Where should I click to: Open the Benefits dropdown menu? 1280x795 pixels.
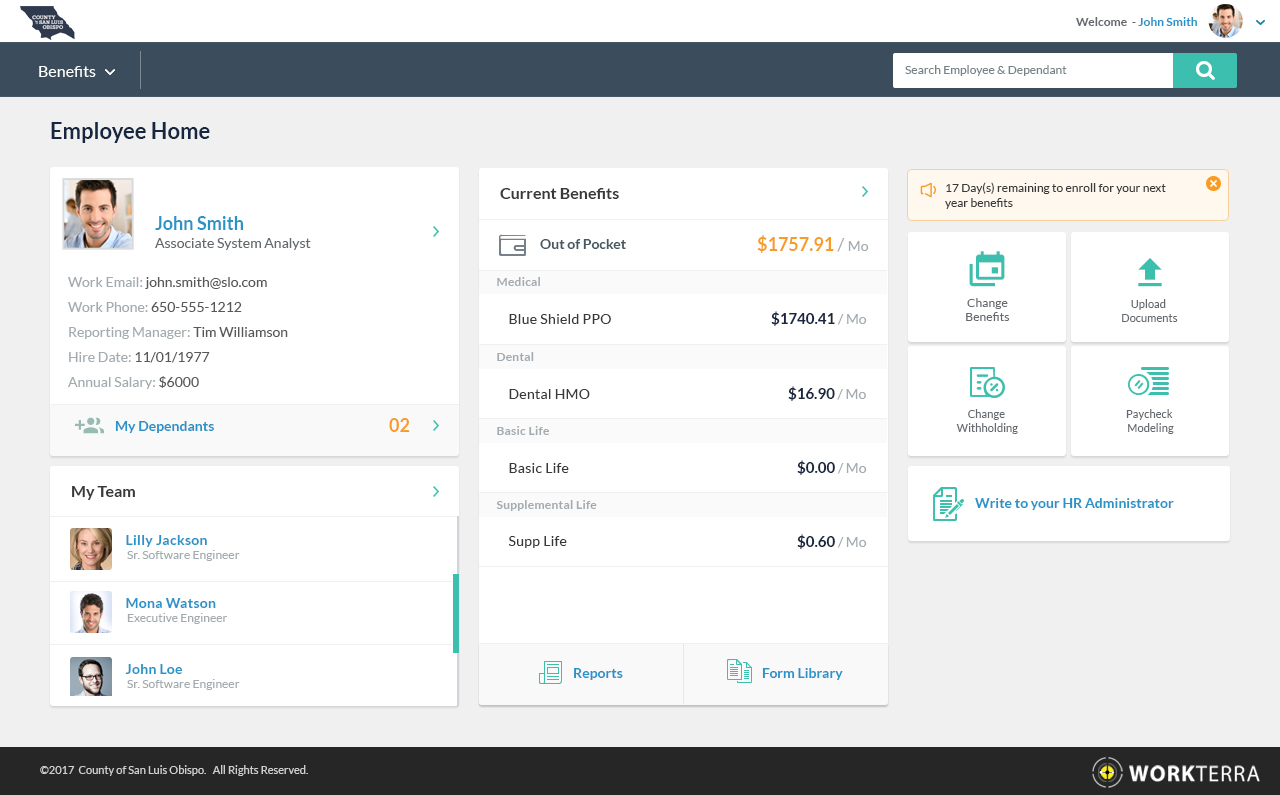77,71
